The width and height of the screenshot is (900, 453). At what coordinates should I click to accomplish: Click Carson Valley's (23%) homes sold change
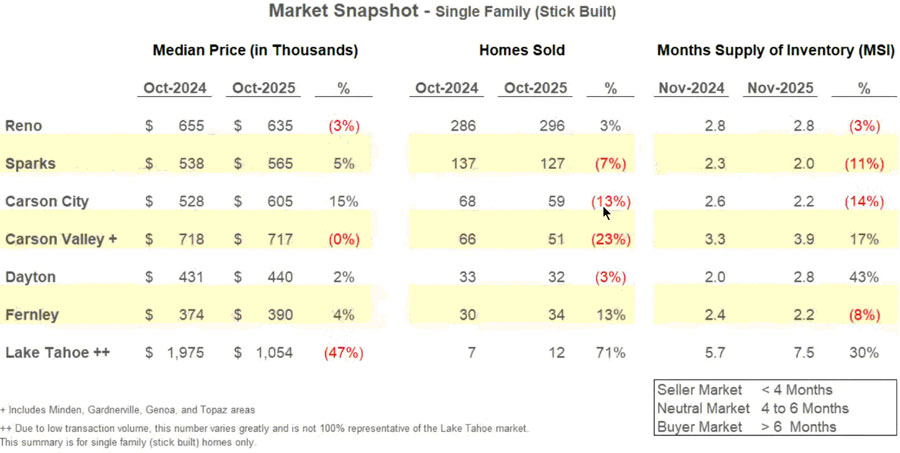611,239
